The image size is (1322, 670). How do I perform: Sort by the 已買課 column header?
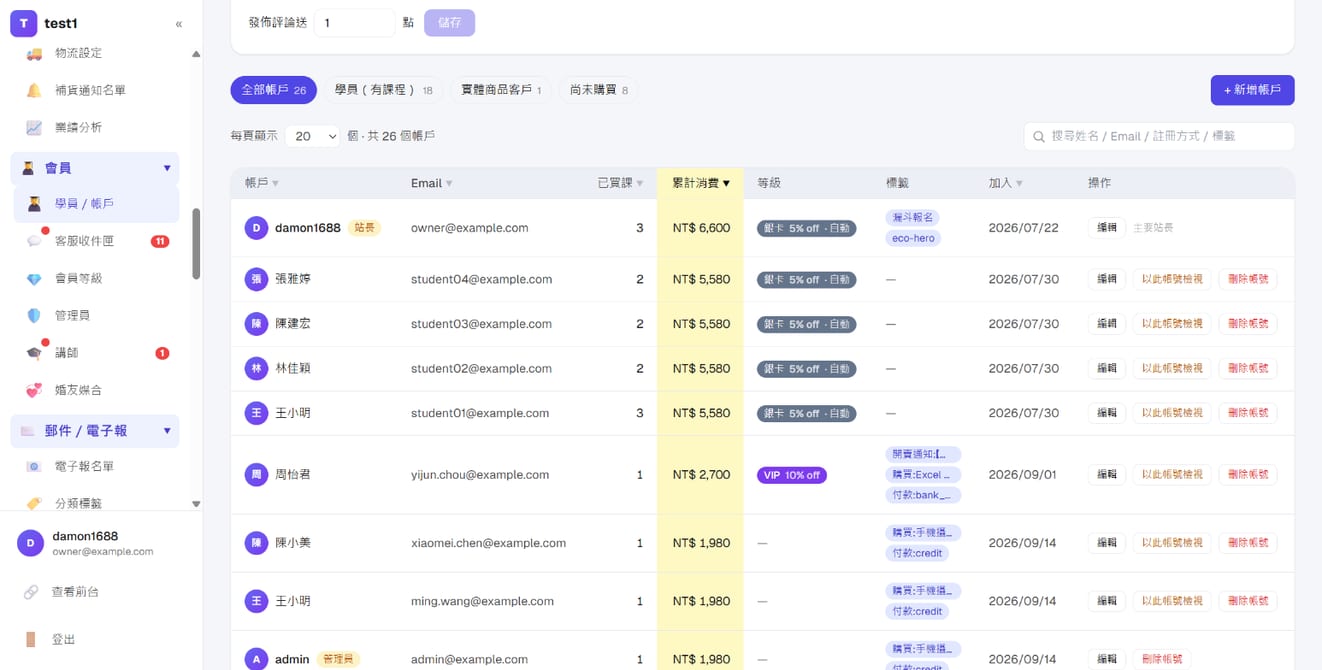click(620, 183)
